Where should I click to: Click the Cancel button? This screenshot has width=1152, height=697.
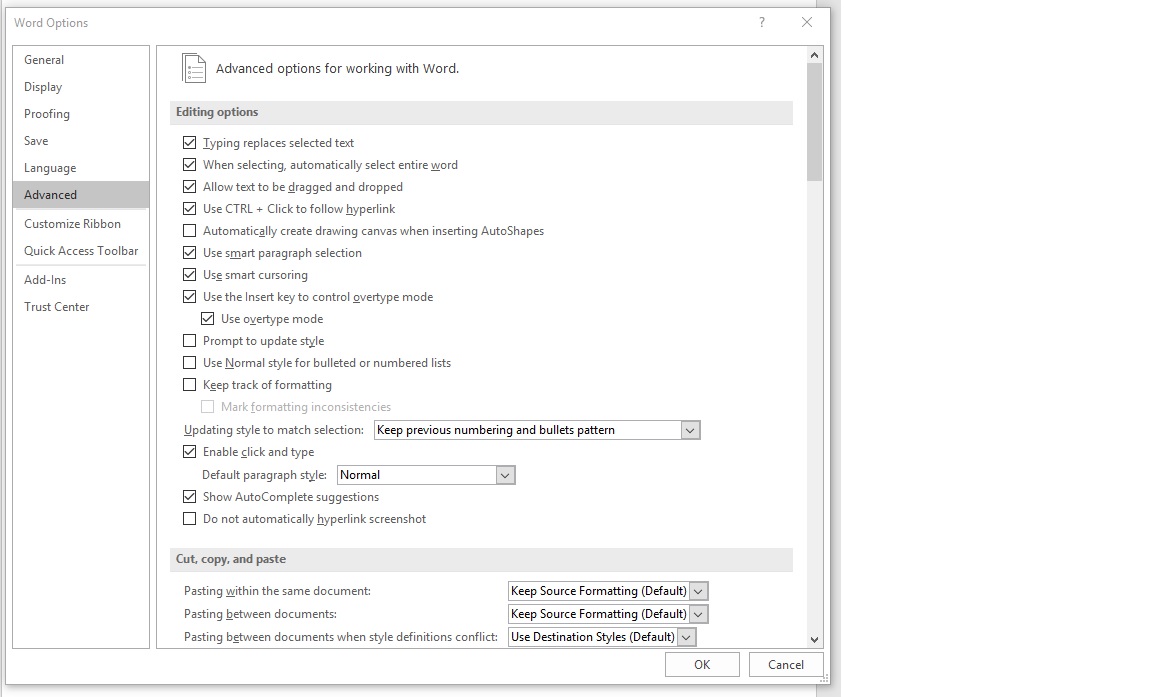[786, 665]
